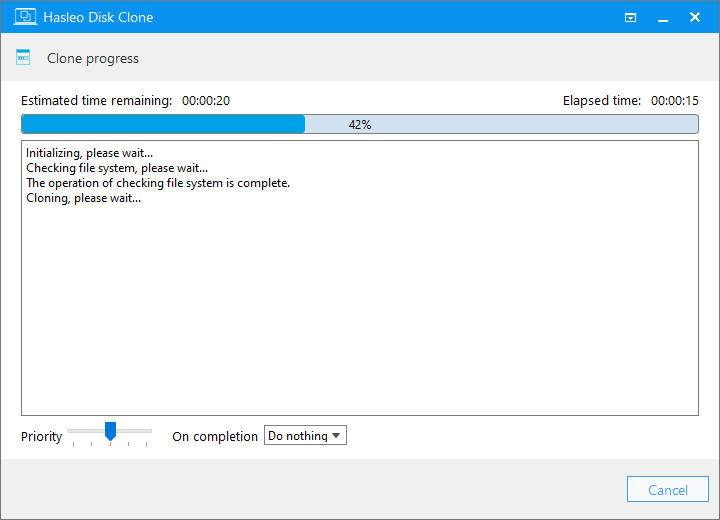
Task: Close the Hasleo Disk Clone window
Action: (695, 17)
